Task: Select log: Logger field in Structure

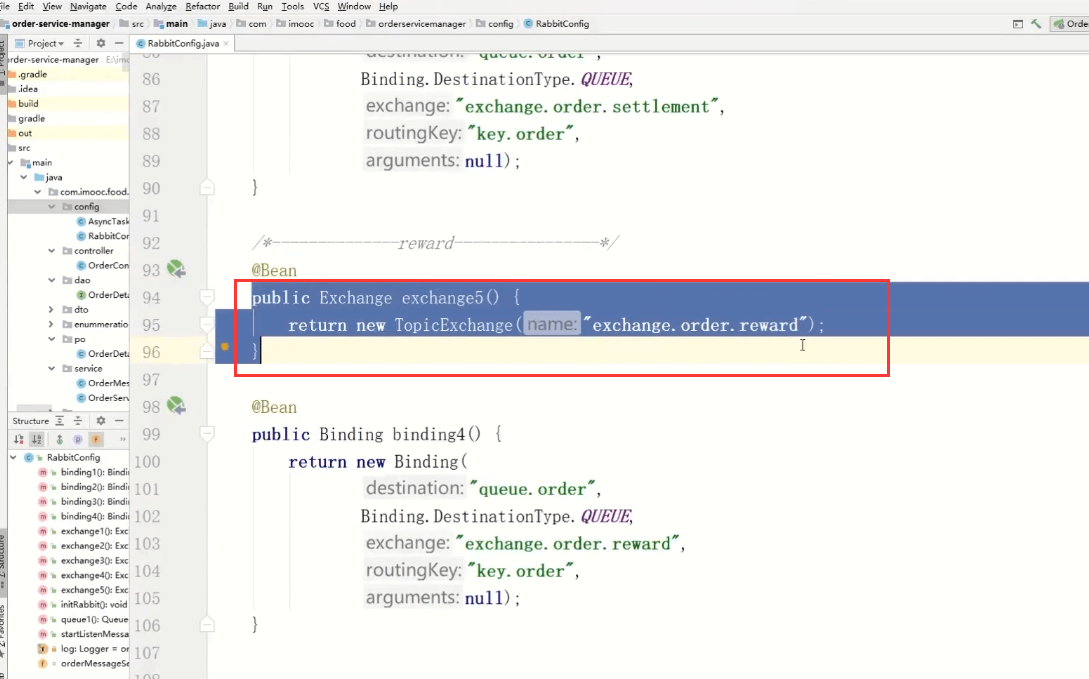Action: pos(83,649)
